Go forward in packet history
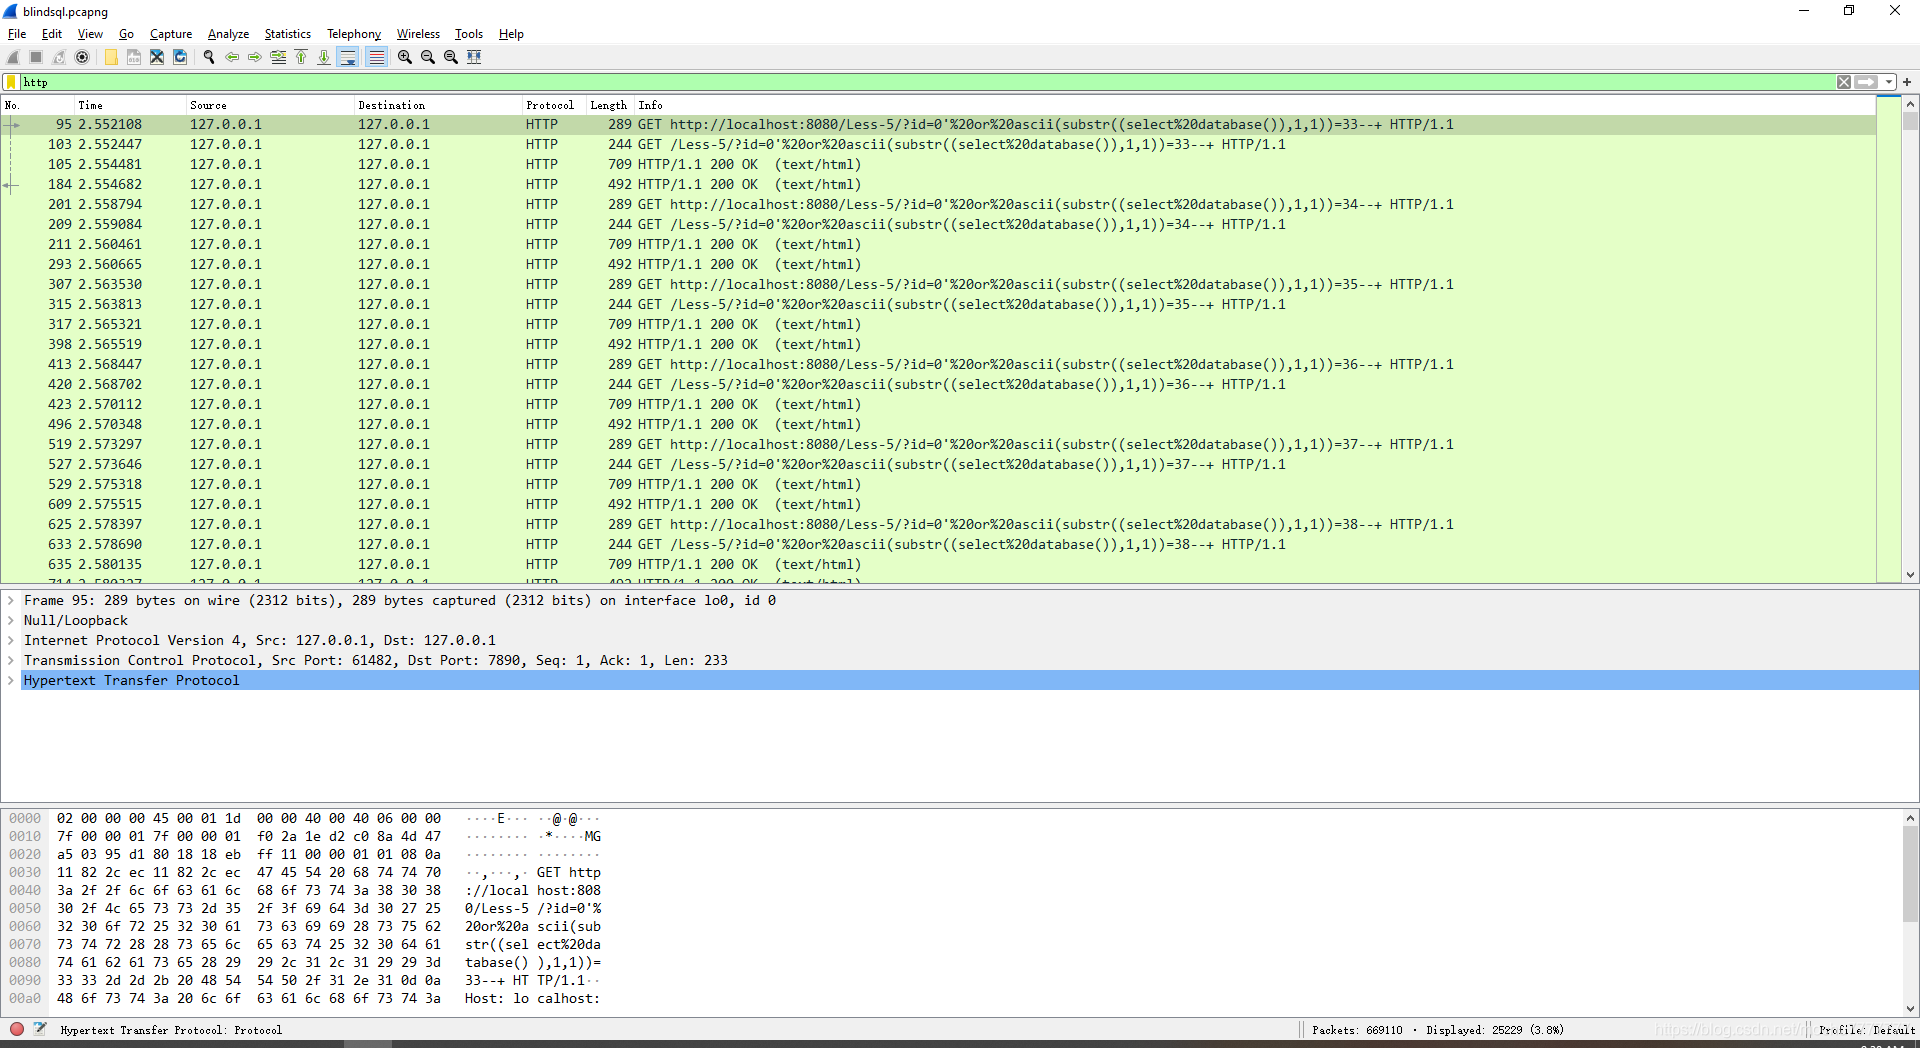The width and height of the screenshot is (1920, 1048). pyautogui.click(x=255, y=57)
